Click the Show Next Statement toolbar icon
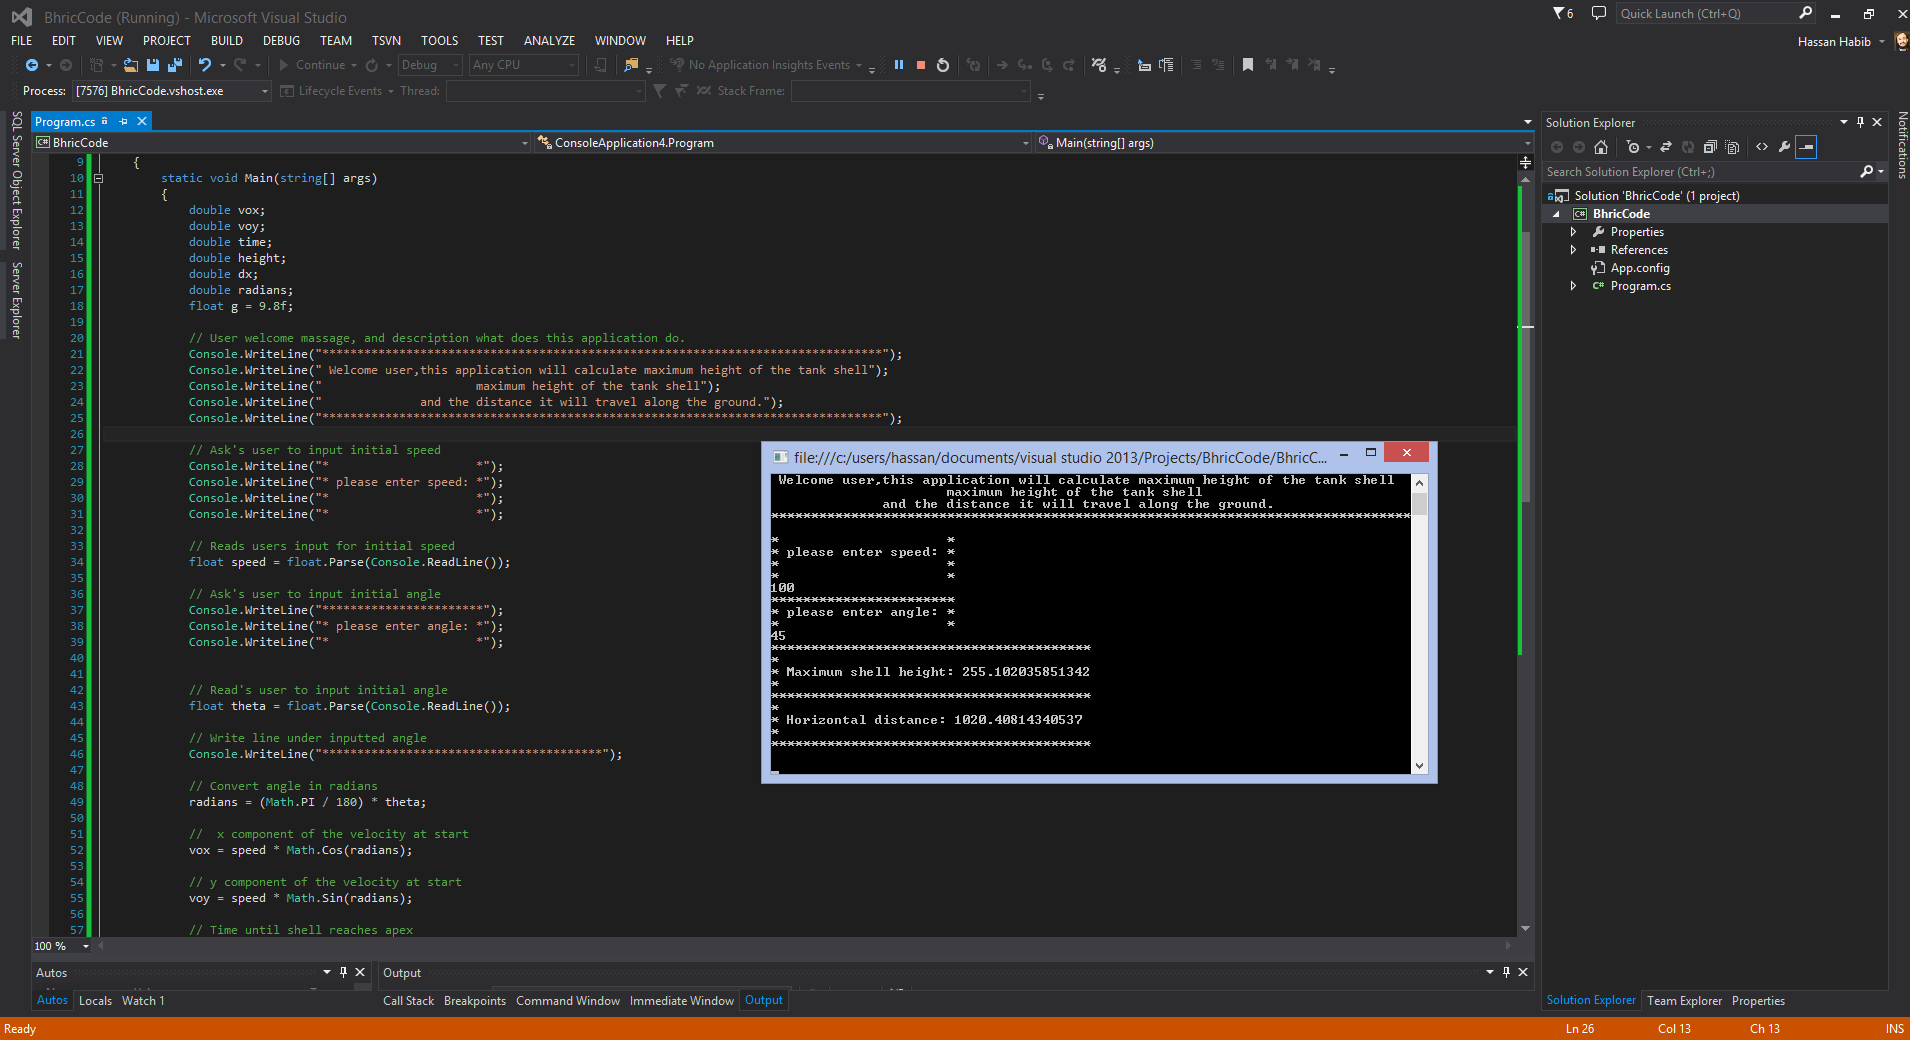Screen dimensions: 1910x1040 (1002, 65)
